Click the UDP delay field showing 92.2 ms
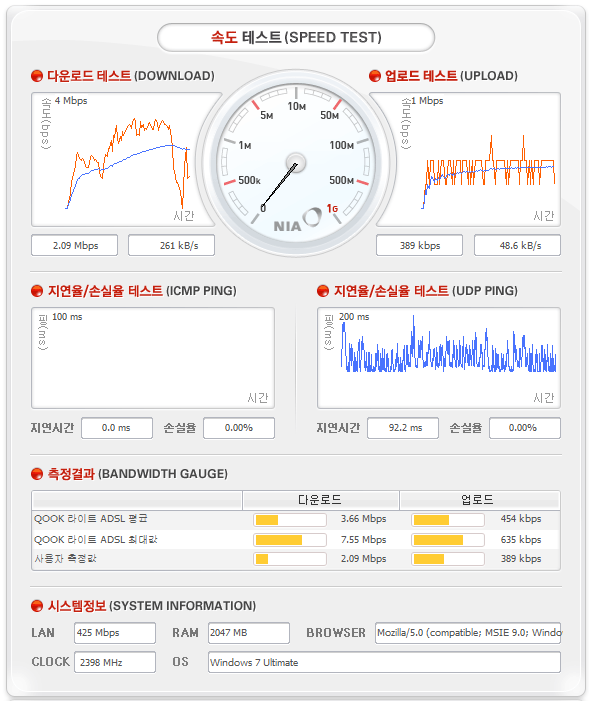 [x=403, y=428]
